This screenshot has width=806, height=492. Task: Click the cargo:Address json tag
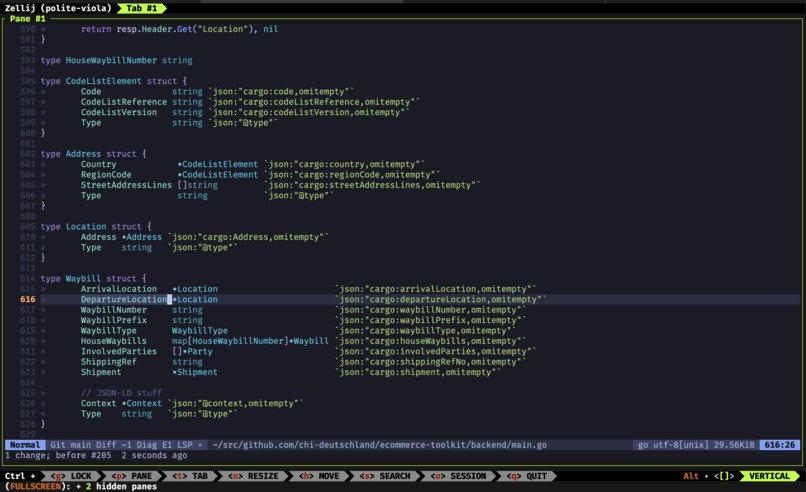pyautogui.click(x=248, y=236)
